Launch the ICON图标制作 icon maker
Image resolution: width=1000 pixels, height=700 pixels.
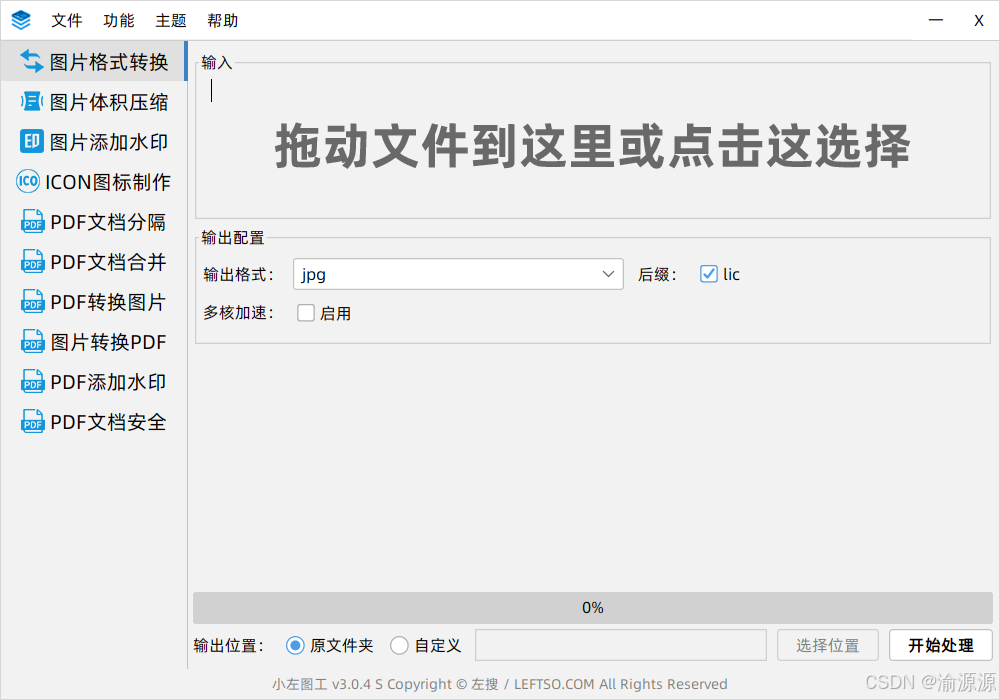pyautogui.click(x=93, y=181)
